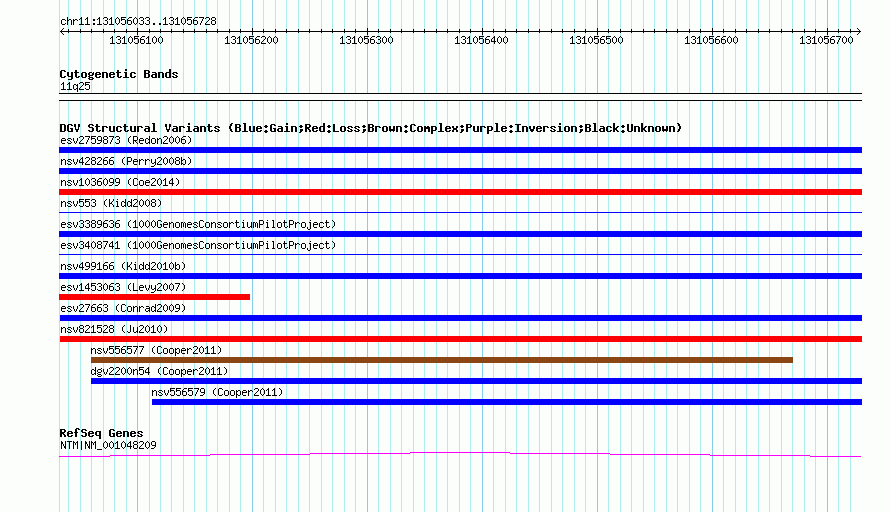This screenshot has width=890, height=512.
Task: Click the right arrow of the coordinate ruler
Action: [x=859, y=32]
